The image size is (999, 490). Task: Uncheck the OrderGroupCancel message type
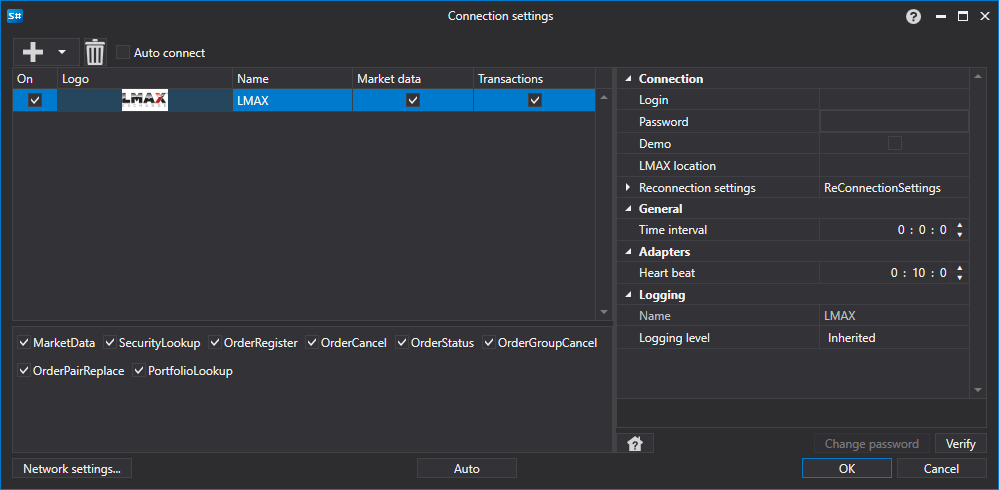pos(489,343)
